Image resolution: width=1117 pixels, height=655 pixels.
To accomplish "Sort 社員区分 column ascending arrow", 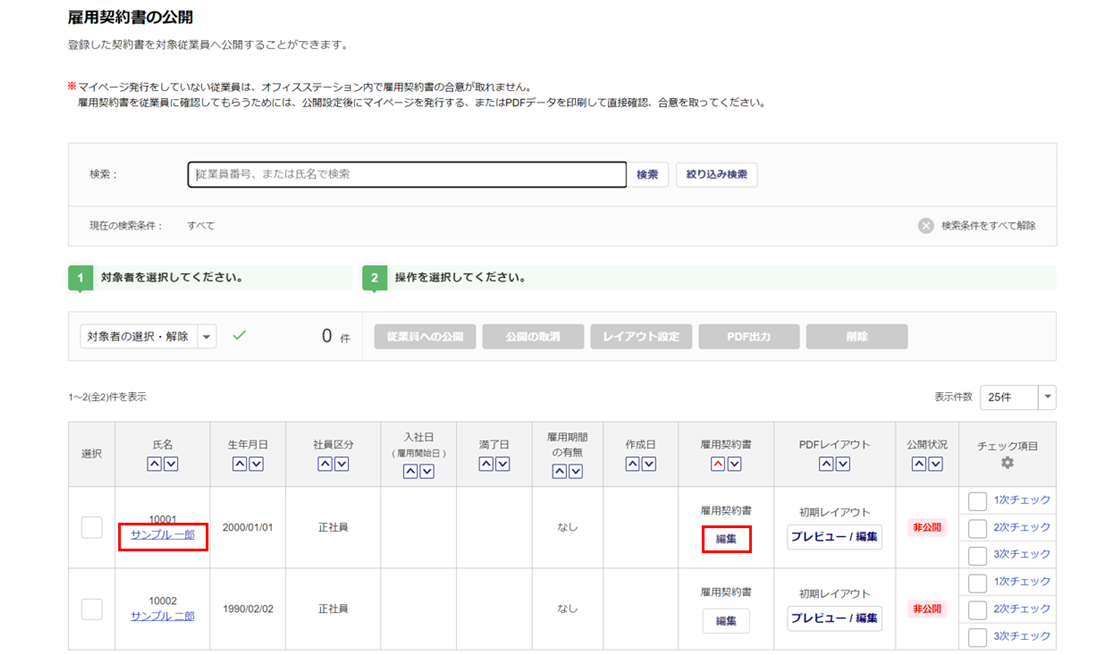I will [x=325, y=463].
